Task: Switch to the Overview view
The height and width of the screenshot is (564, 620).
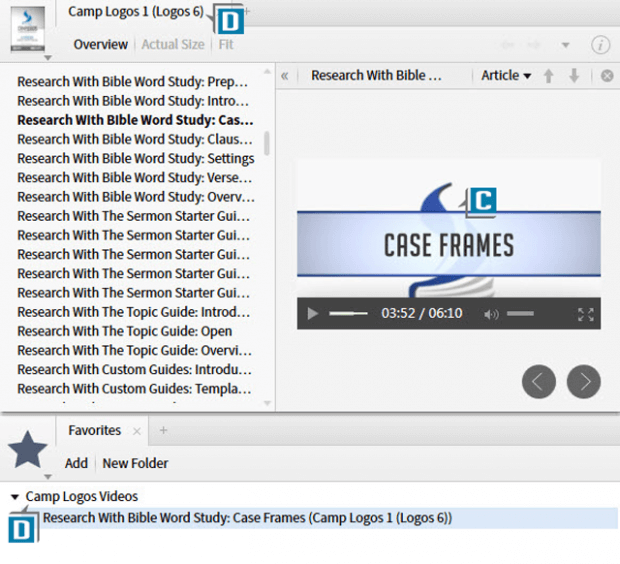Action: pos(100,45)
